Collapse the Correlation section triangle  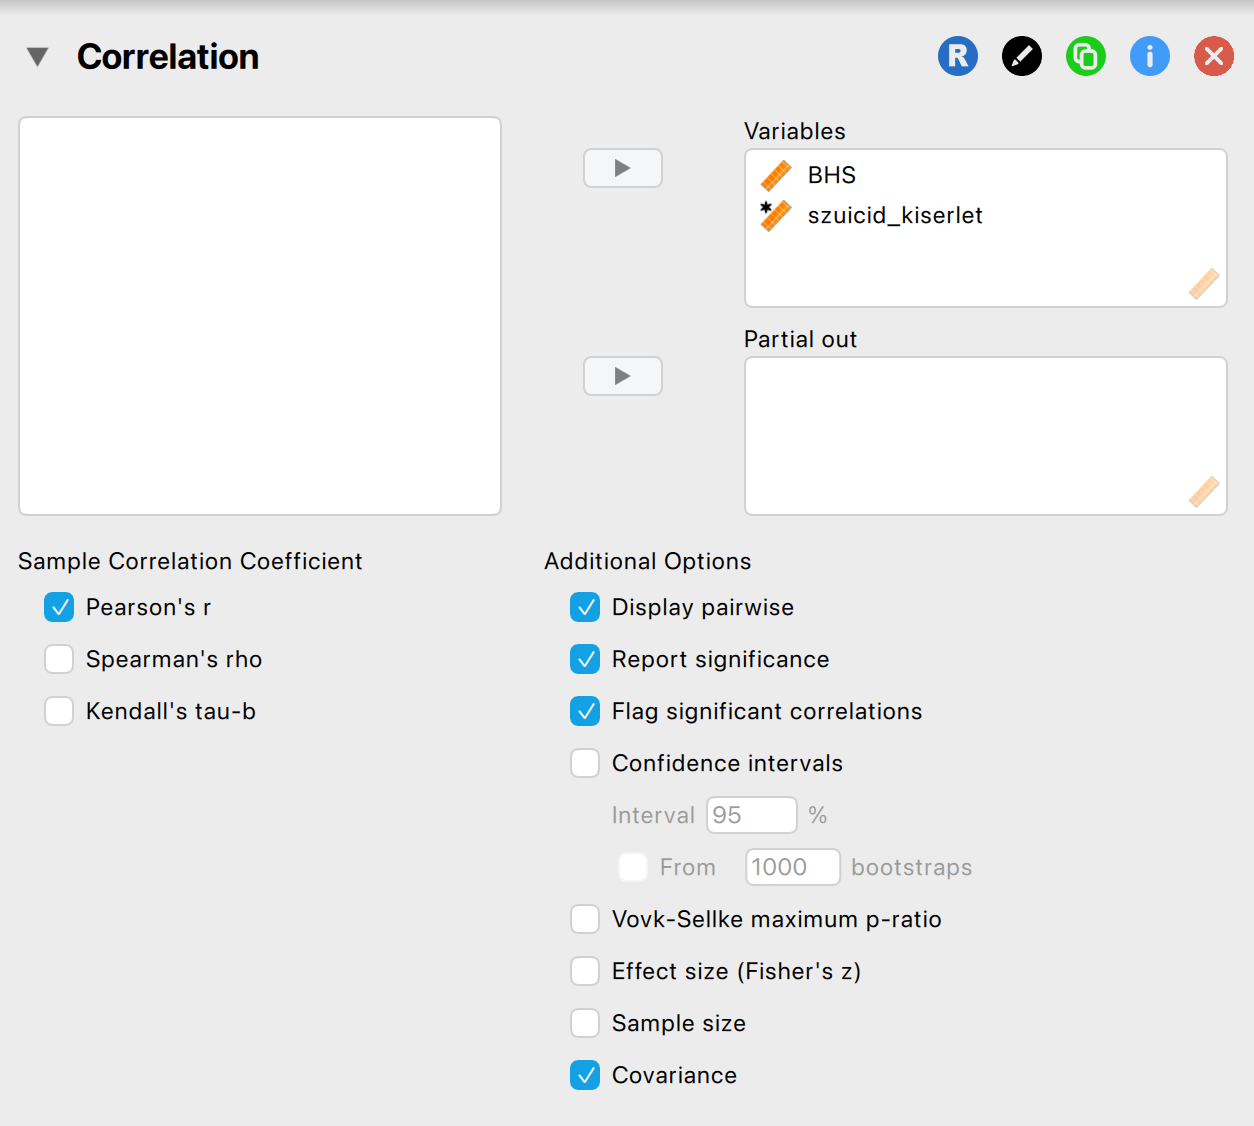[37, 57]
